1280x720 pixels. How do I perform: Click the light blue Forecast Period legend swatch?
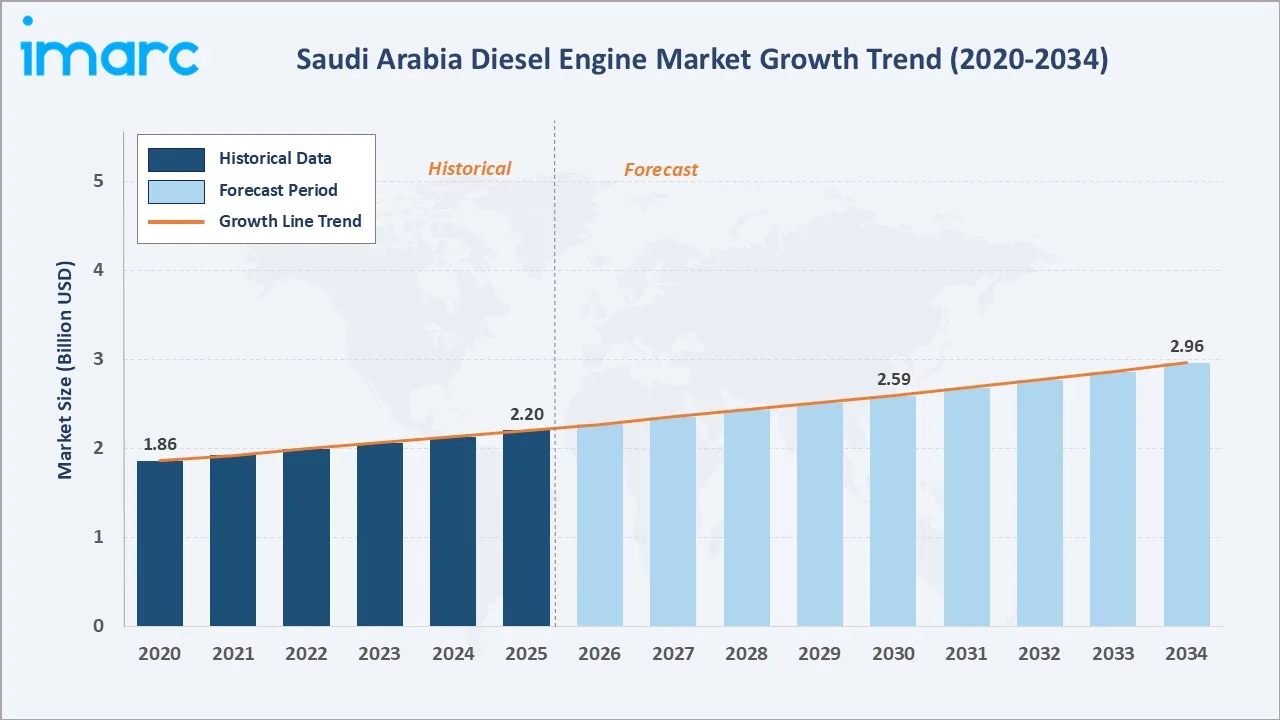[x=176, y=190]
